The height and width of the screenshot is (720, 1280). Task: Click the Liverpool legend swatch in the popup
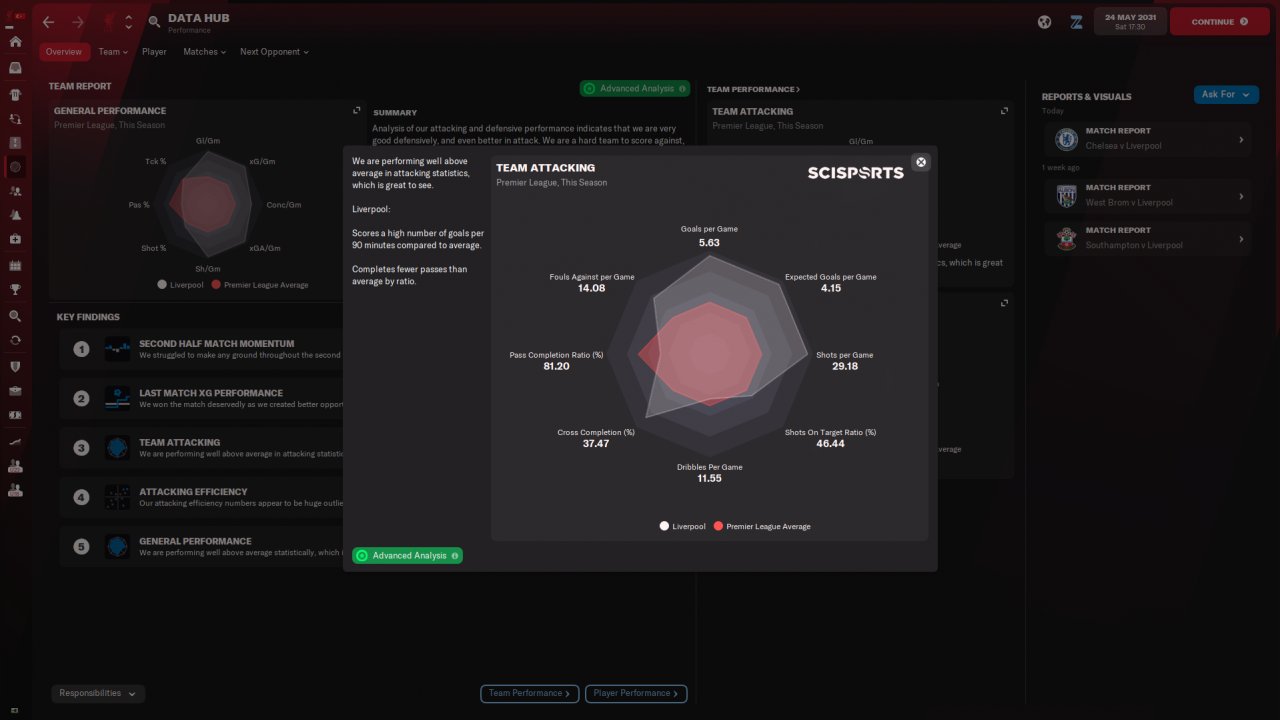[664, 526]
